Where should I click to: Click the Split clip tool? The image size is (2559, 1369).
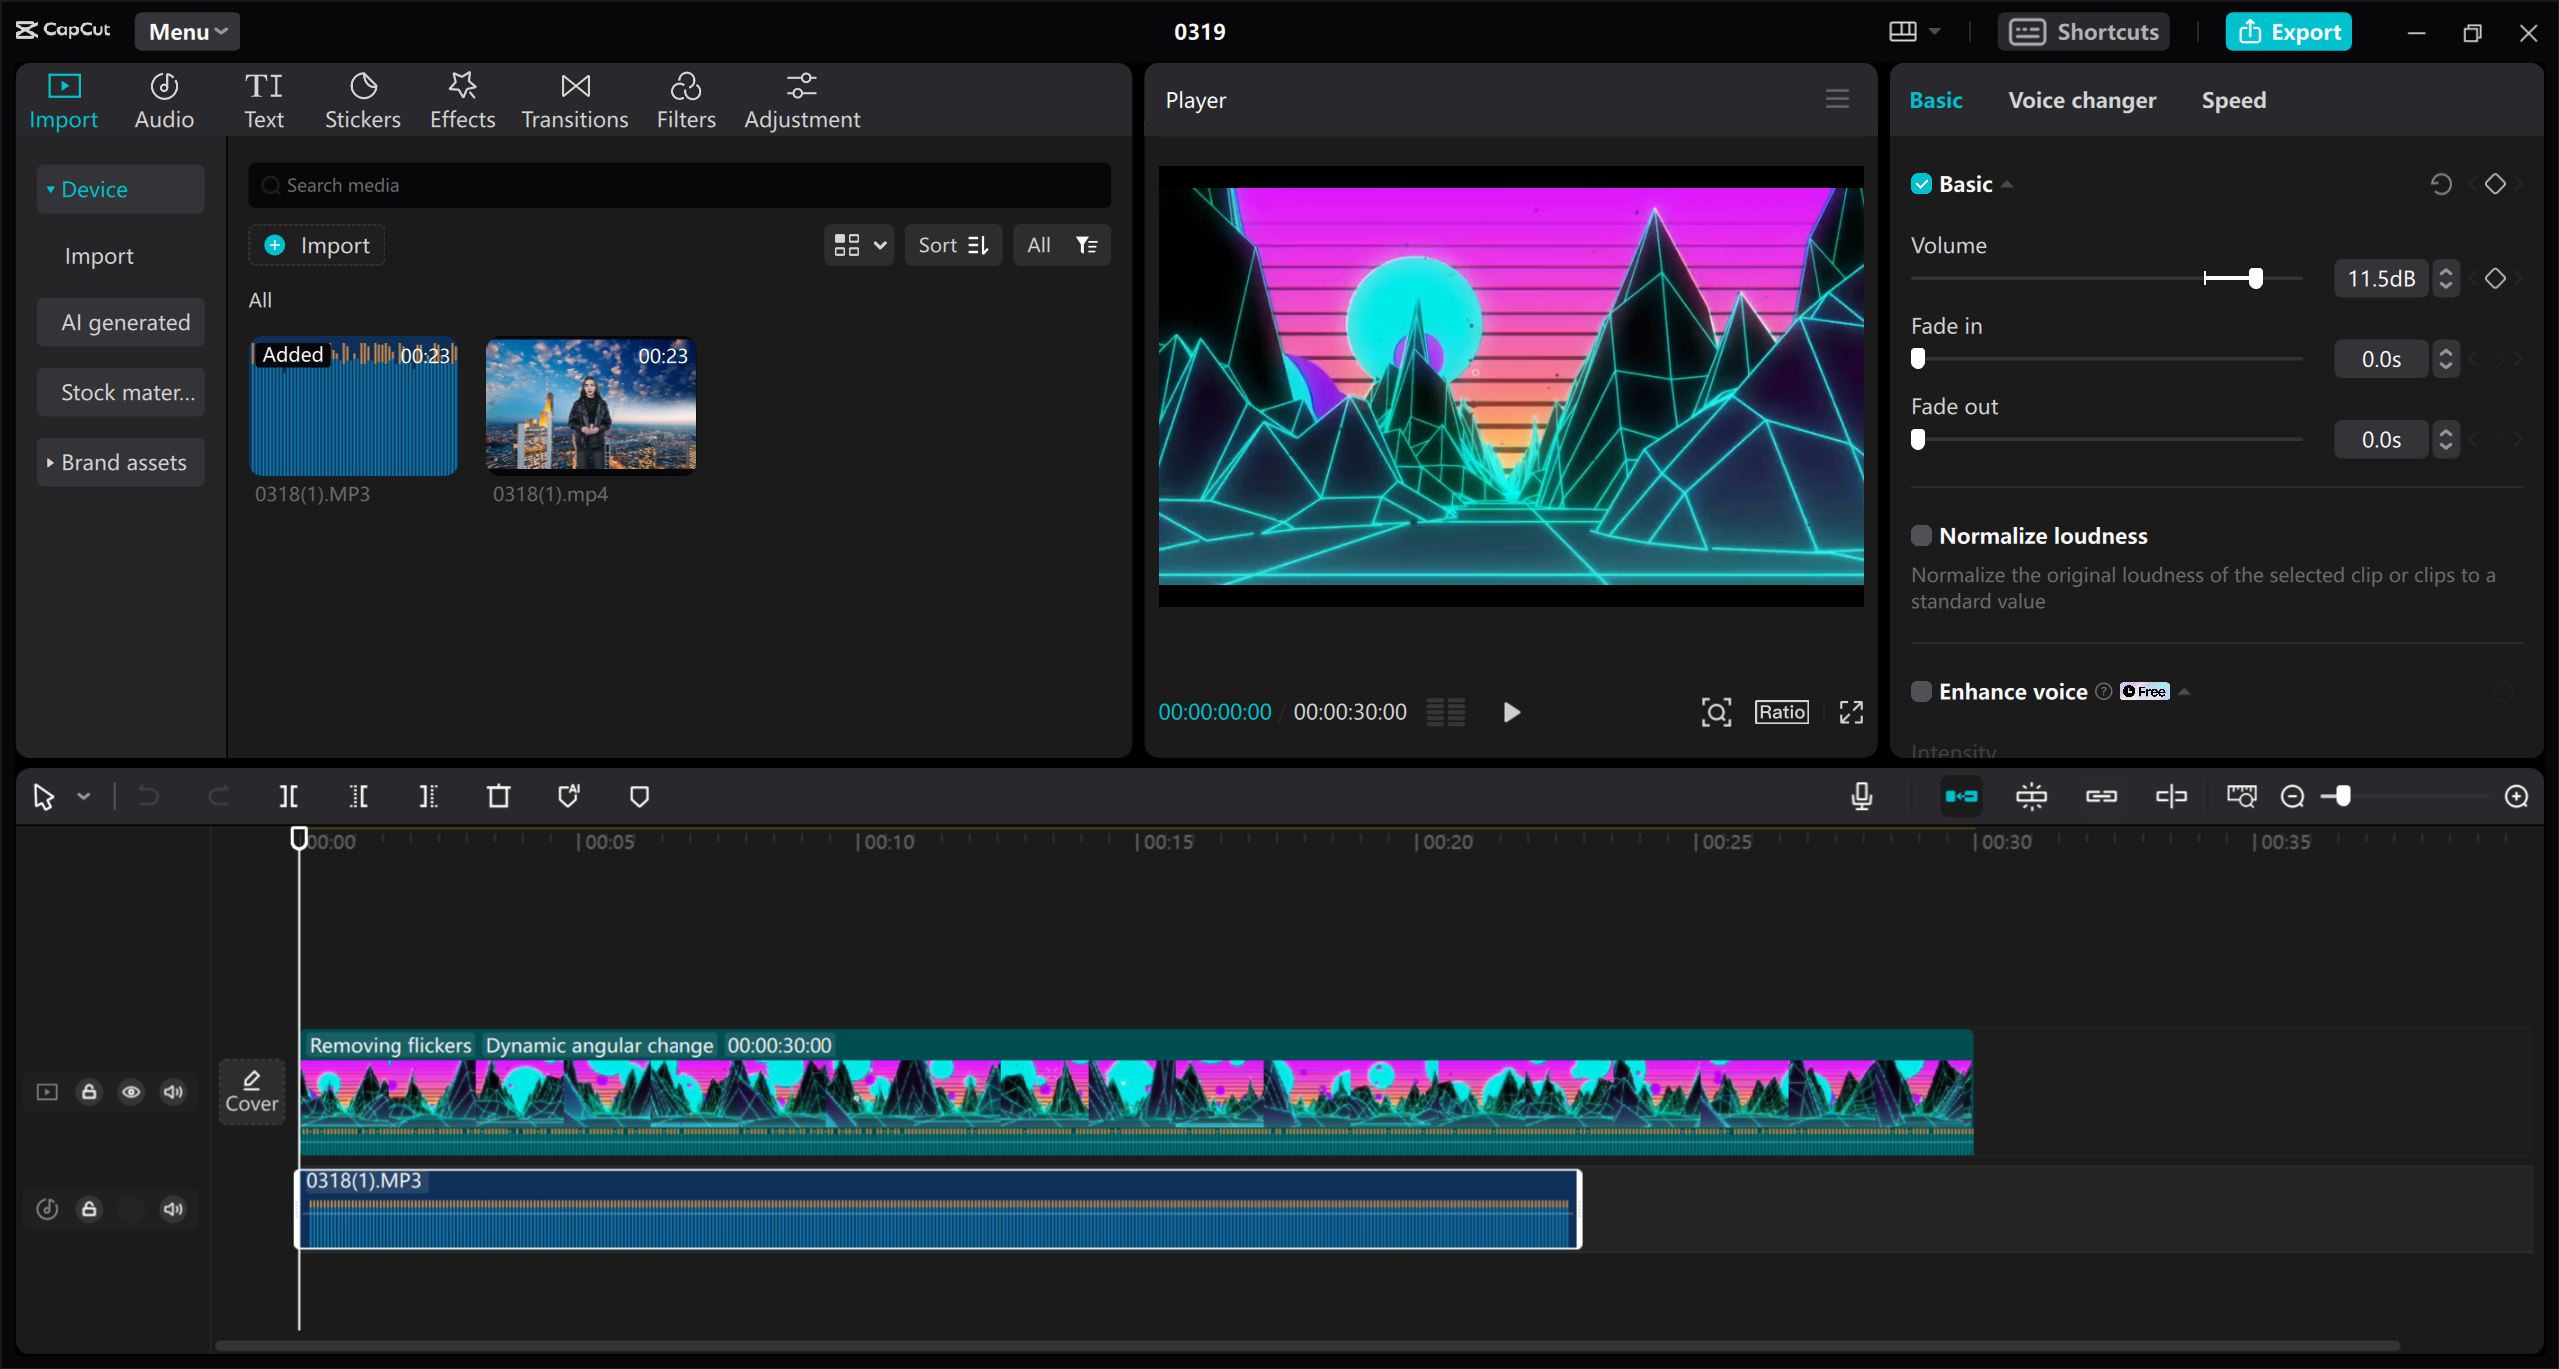tap(288, 796)
